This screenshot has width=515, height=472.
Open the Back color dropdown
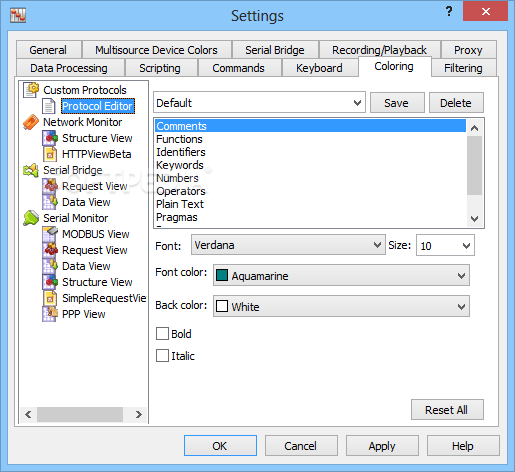click(341, 306)
